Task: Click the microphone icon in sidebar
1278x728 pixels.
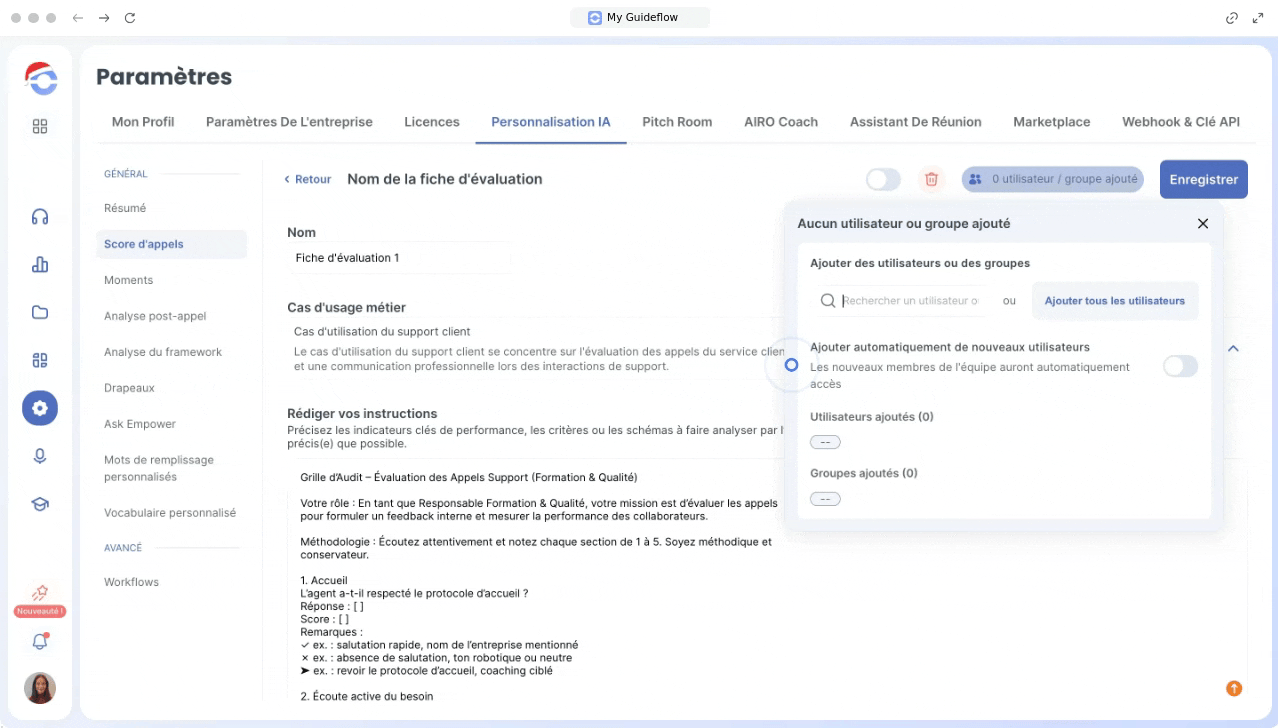Action: [x=40, y=456]
